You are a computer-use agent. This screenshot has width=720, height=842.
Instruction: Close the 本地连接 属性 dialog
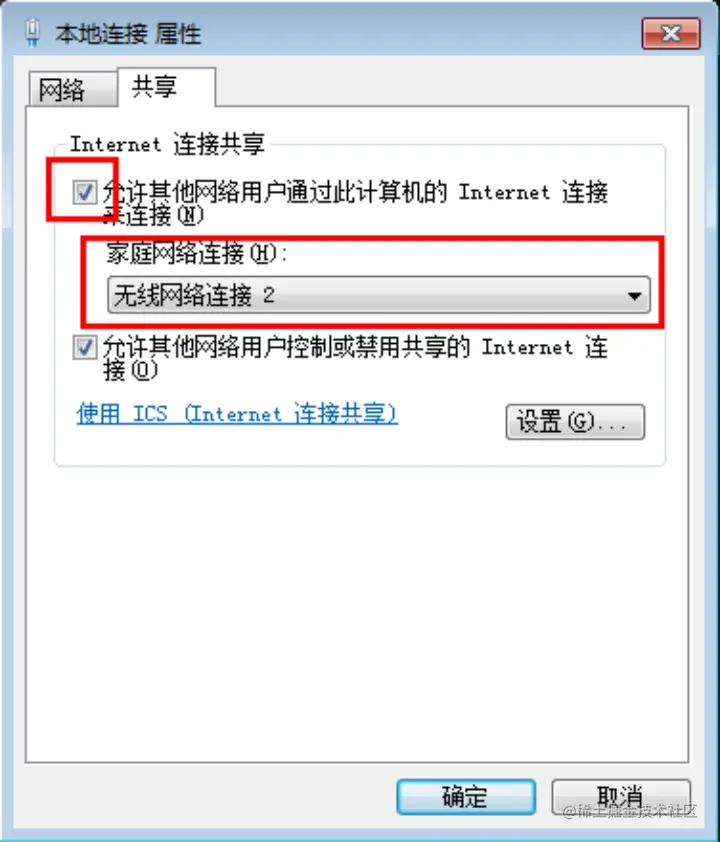(x=671, y=33)
